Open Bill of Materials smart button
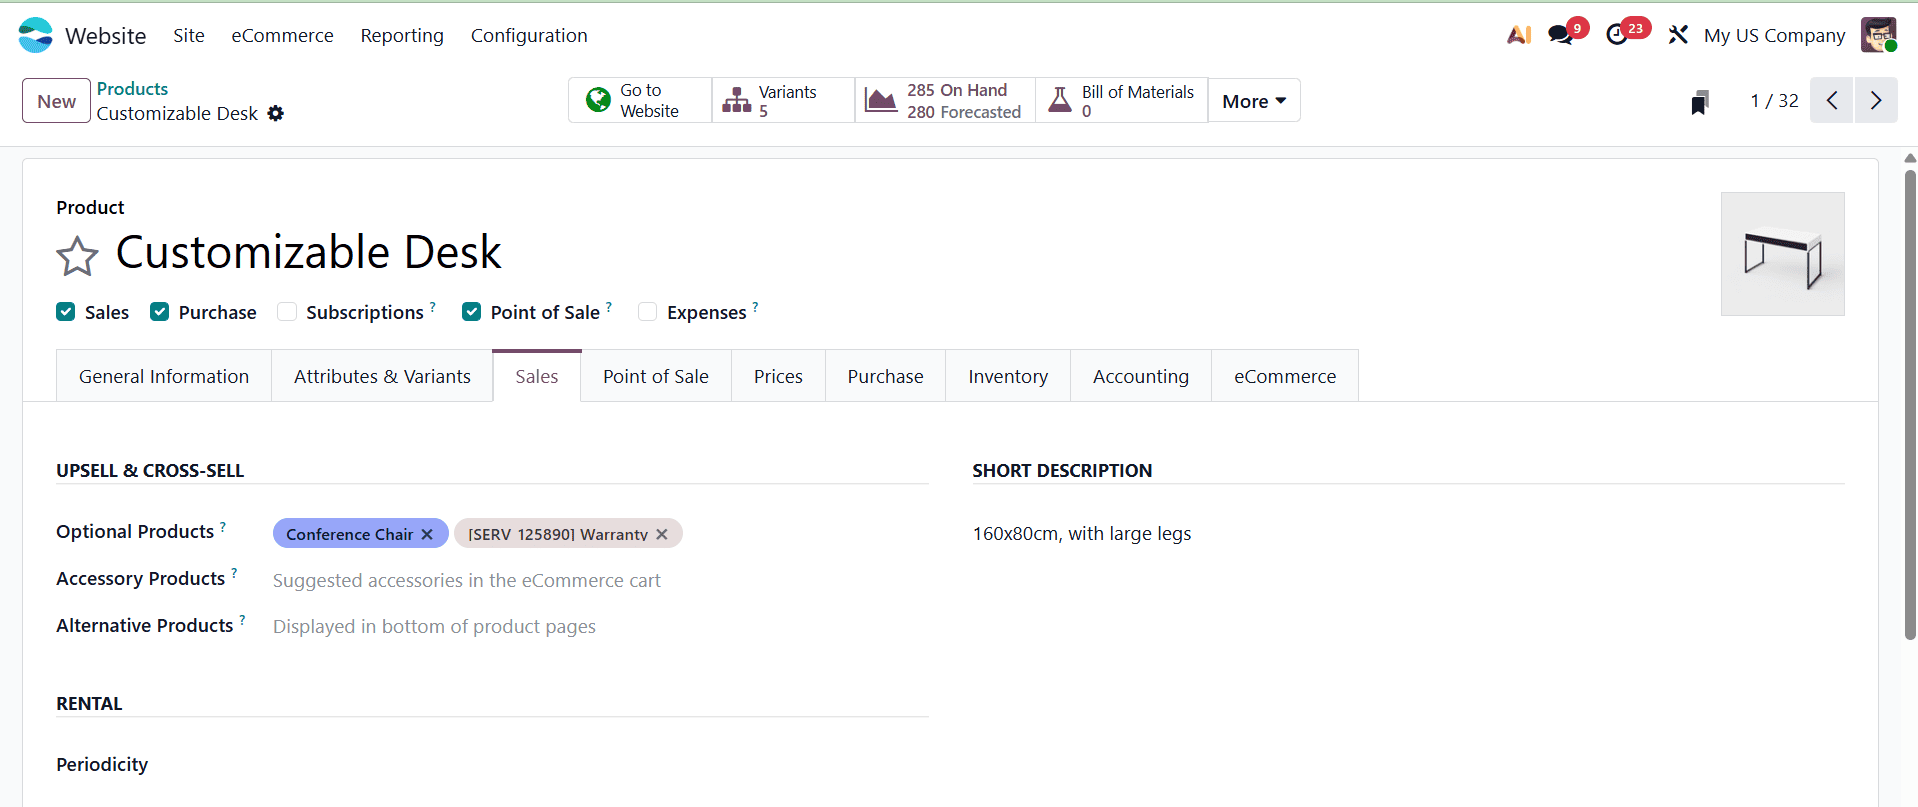This screenshot has height=807, width=1918. (x=1121, y=100)
